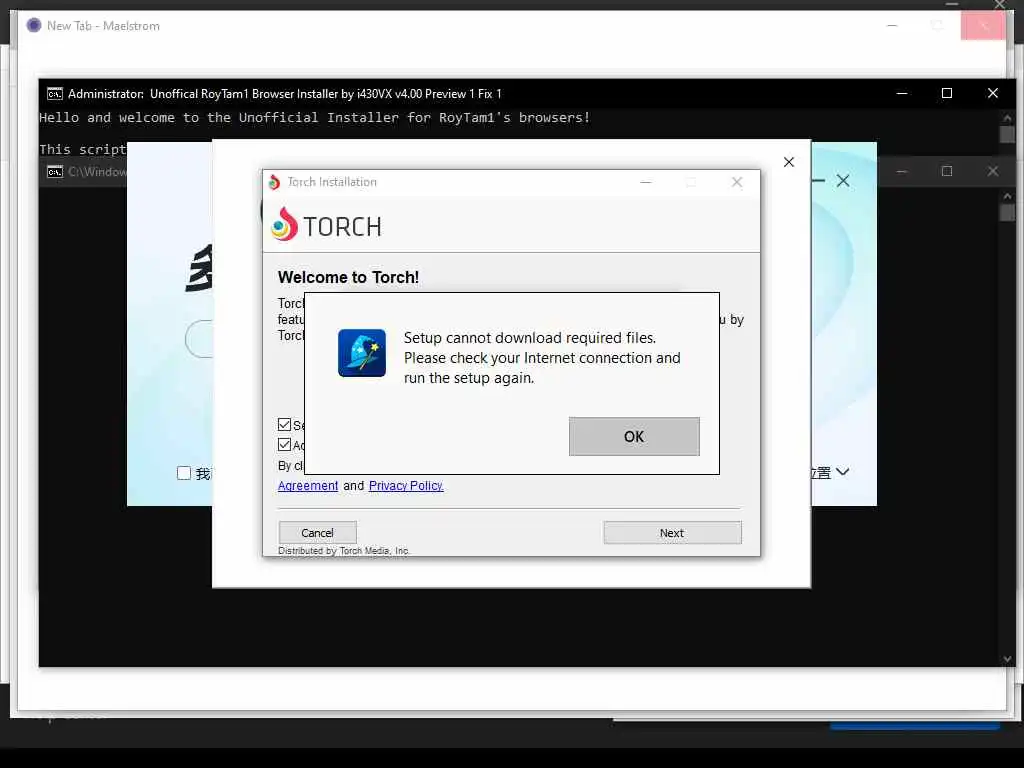Maximize the C:\Windows console window
Viewport: 1024px width, 768px height.
pos(947,171)
